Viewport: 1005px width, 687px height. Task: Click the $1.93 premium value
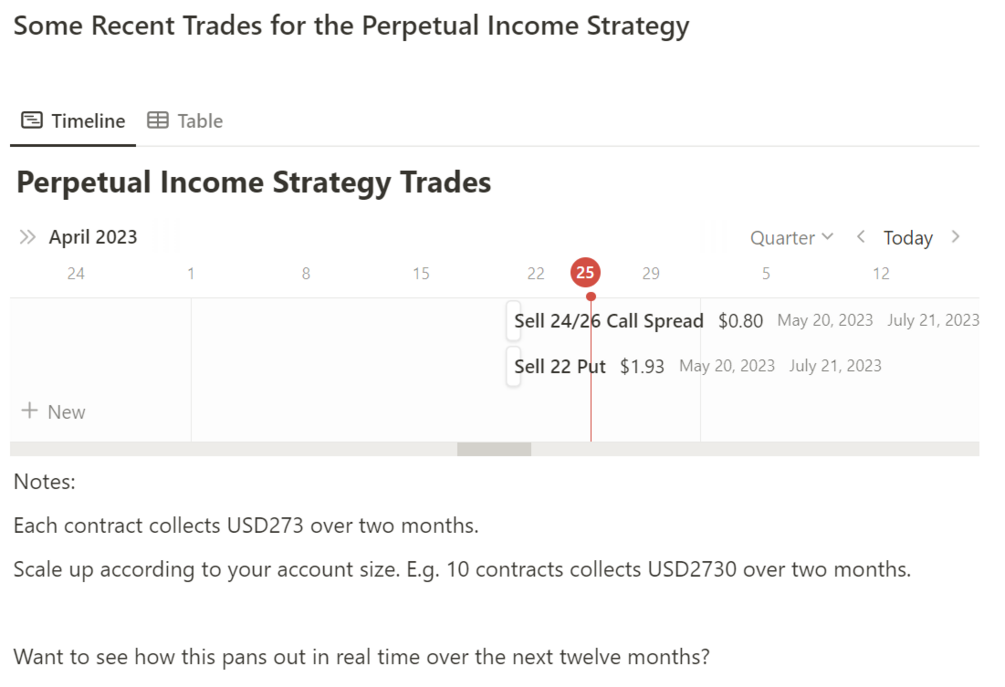click(642, 366)
